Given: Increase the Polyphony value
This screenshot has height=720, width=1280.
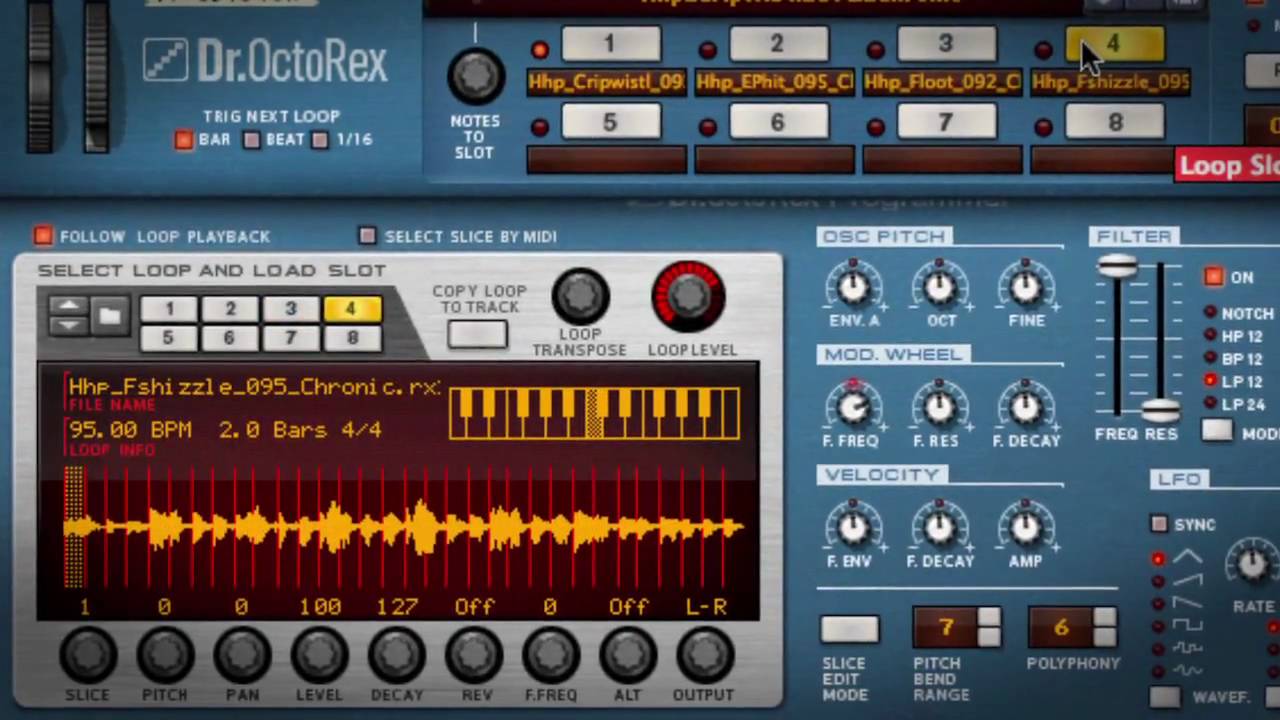Looking at the screenshot, I should [x=1104, y=619].
